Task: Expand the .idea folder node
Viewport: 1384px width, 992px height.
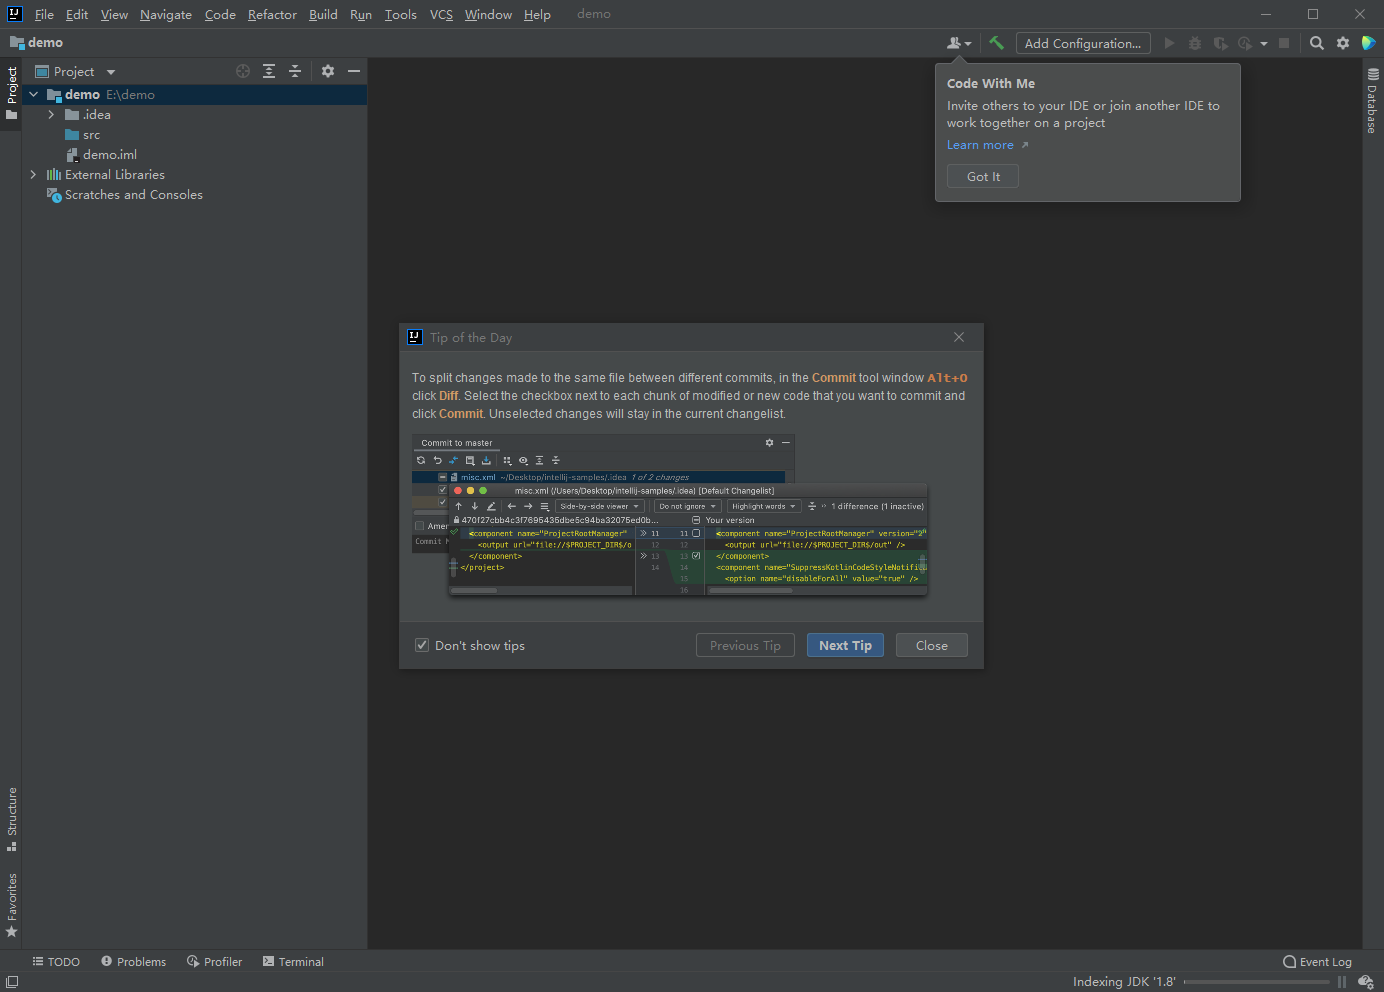Action: click(52, 114)
